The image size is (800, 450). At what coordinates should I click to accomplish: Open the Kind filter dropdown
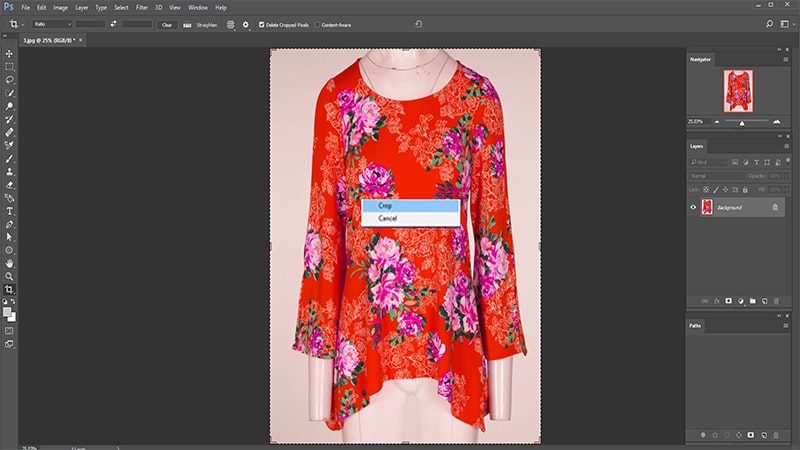(709, 162)
